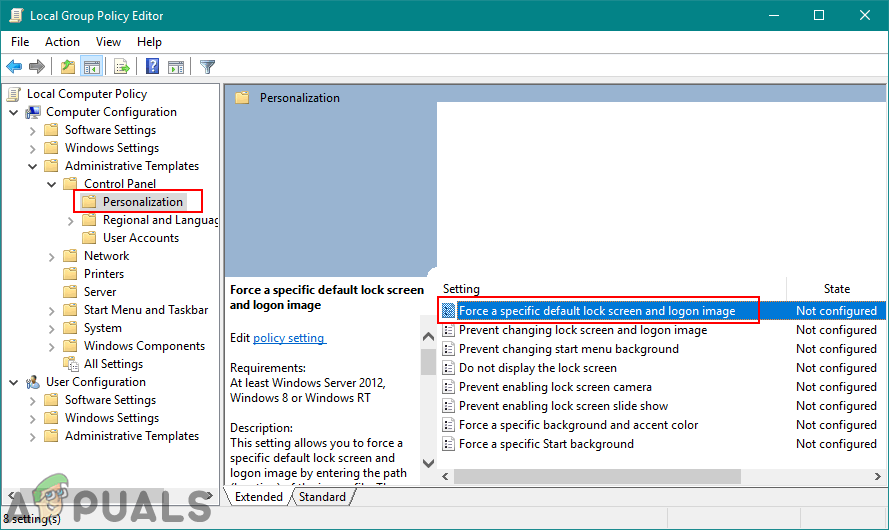Click the Computer Configuration icon
The width and height of the screenshot is (889, 530).
coord(33,112)
